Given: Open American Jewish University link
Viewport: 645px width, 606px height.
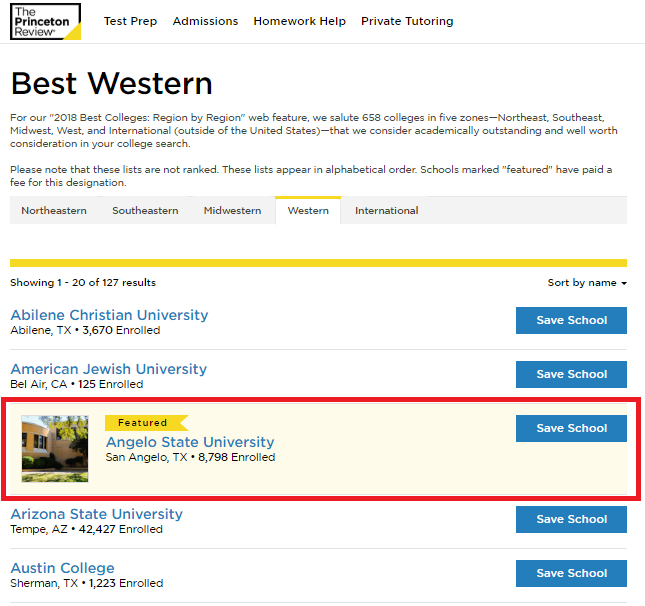Looking at the screenshot, I should (108, 369).
